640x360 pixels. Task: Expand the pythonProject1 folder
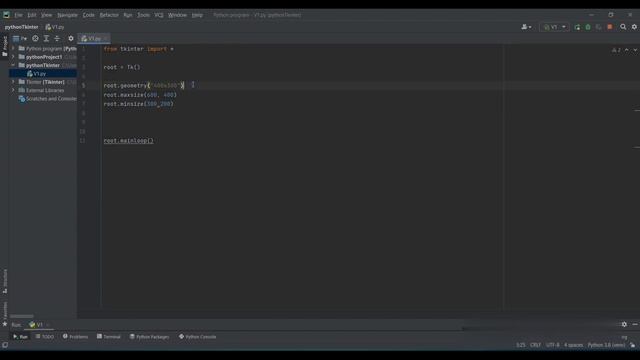pyautogui.click(x=13, y=57)
